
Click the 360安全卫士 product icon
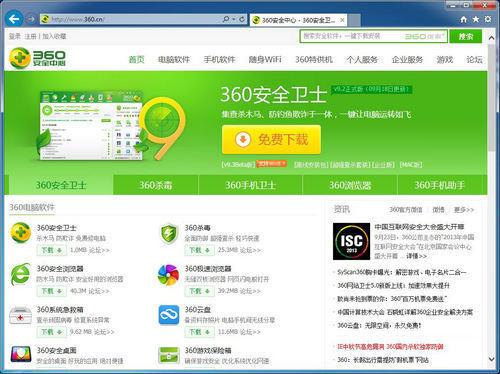(20, 232)
